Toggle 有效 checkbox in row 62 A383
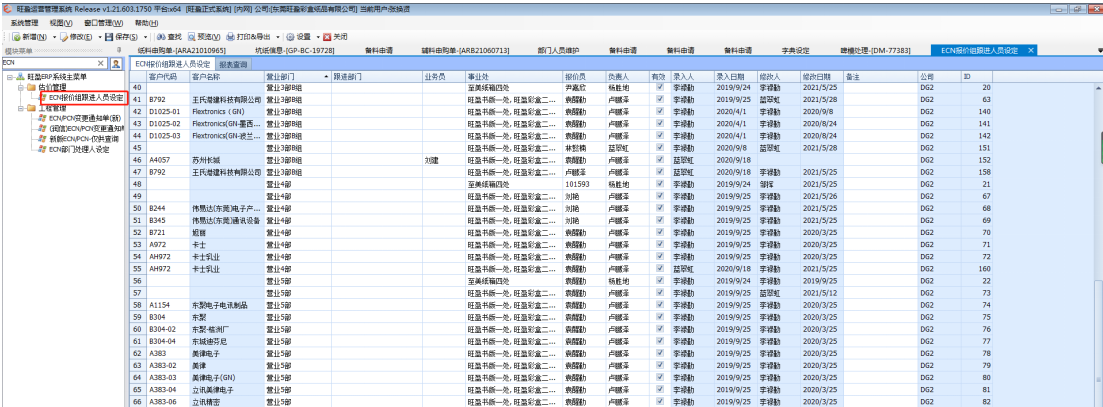Viewport: 1103px width, 407px height. pyautogui.click(x=659, y=353)
